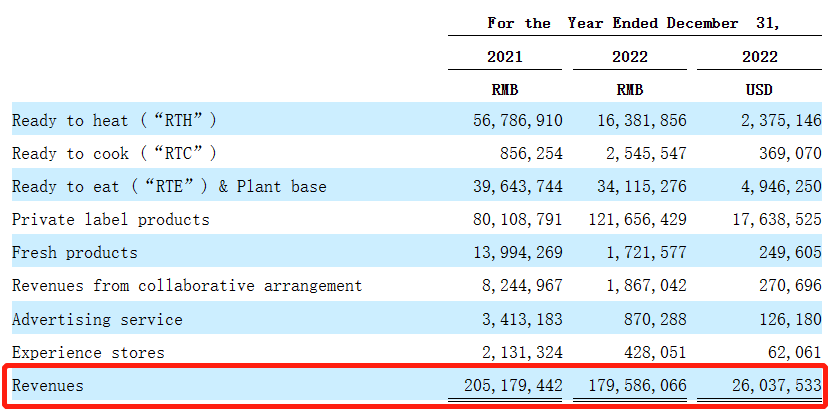This screenshot has height=412, width=839.
Task: Select "For the Year Ended December 31" heading
Action: tap(633, 23)
